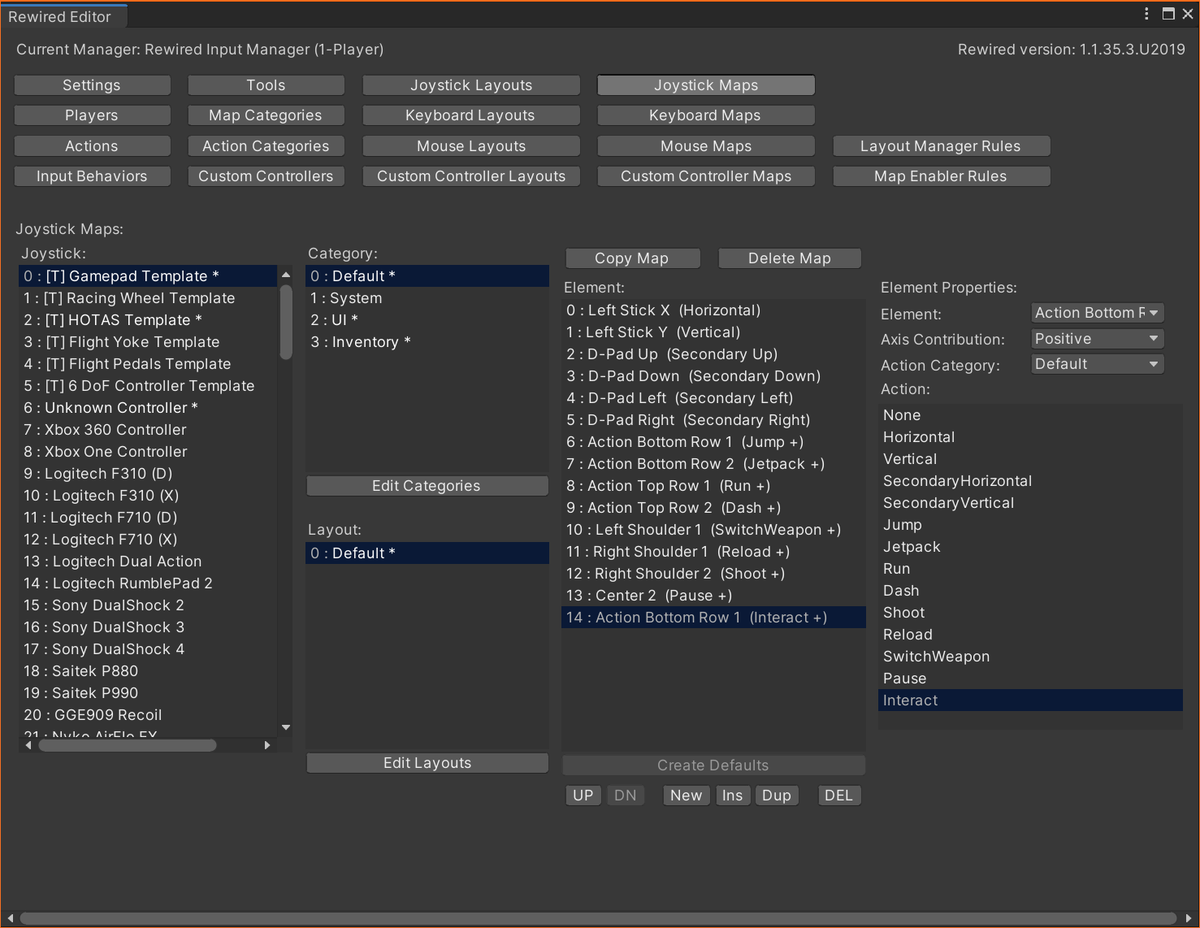Open the Element dropdown in Element Properties
This screenshot has height=928, width=1200.
(x=1097, y=313)
